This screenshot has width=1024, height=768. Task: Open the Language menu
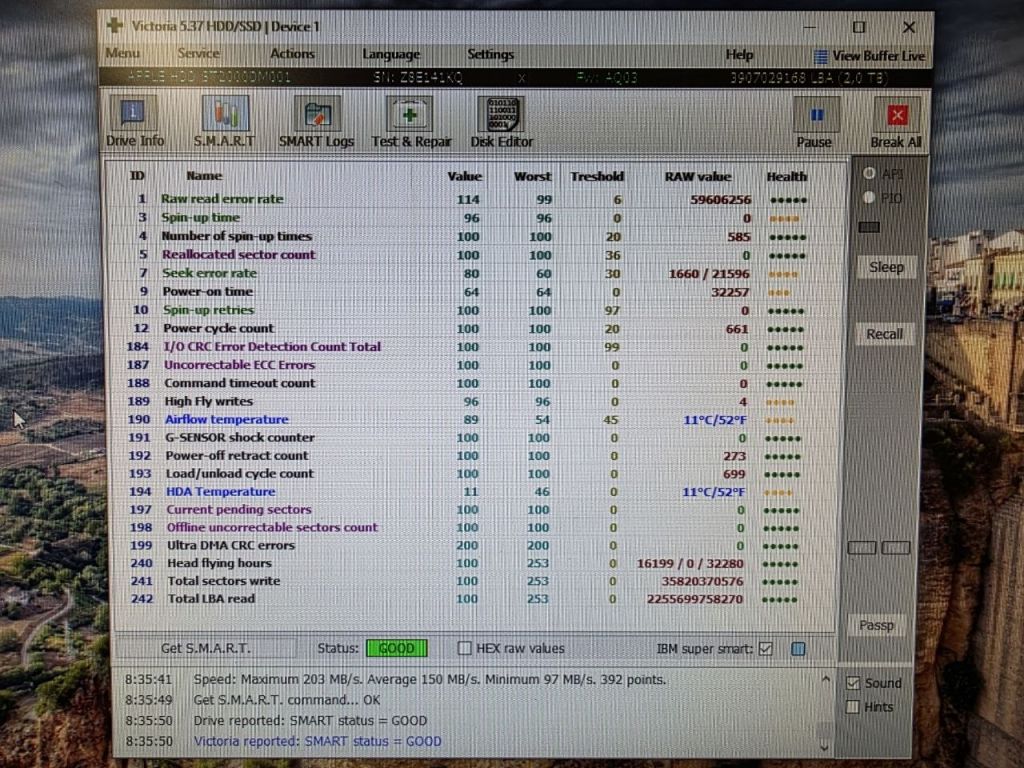tap(391, 54)
